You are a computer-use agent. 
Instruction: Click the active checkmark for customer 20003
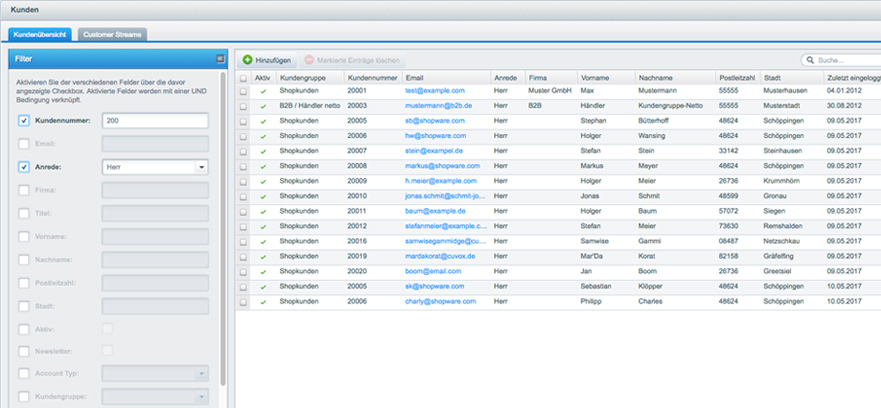(x=262, y=105)
